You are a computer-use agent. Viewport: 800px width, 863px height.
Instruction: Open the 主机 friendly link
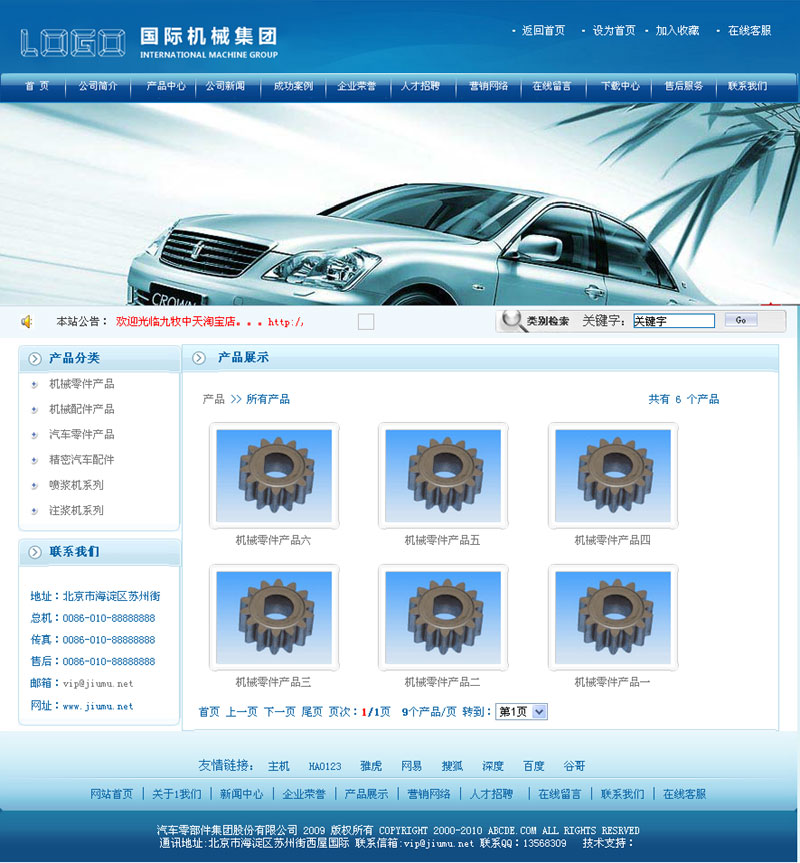click(278, 766)
